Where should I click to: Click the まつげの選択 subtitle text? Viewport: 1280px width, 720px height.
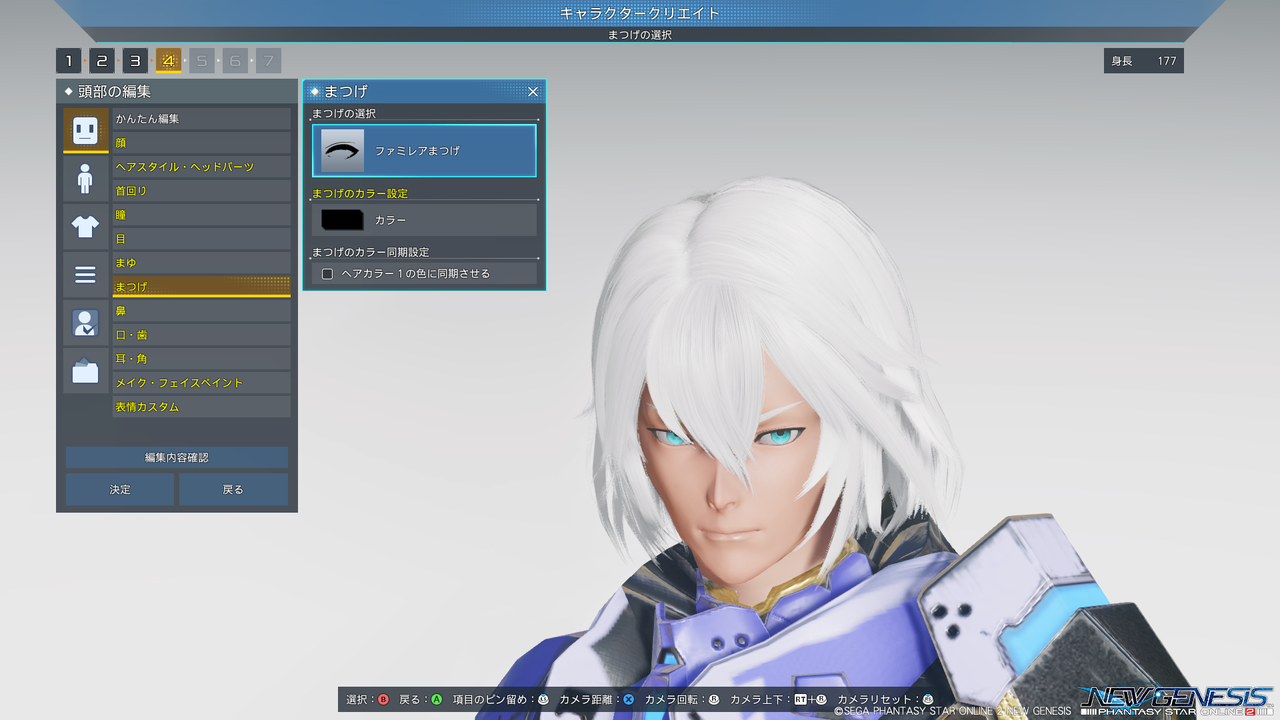[x=640, y=35]
